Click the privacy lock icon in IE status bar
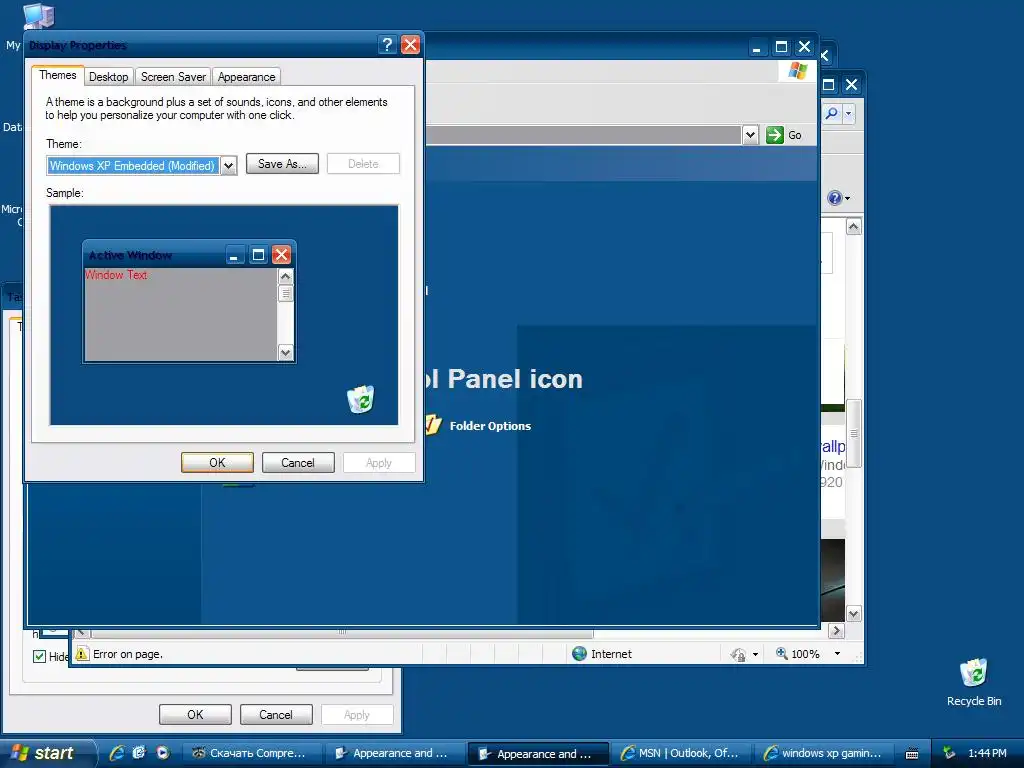 pos(739,654)
